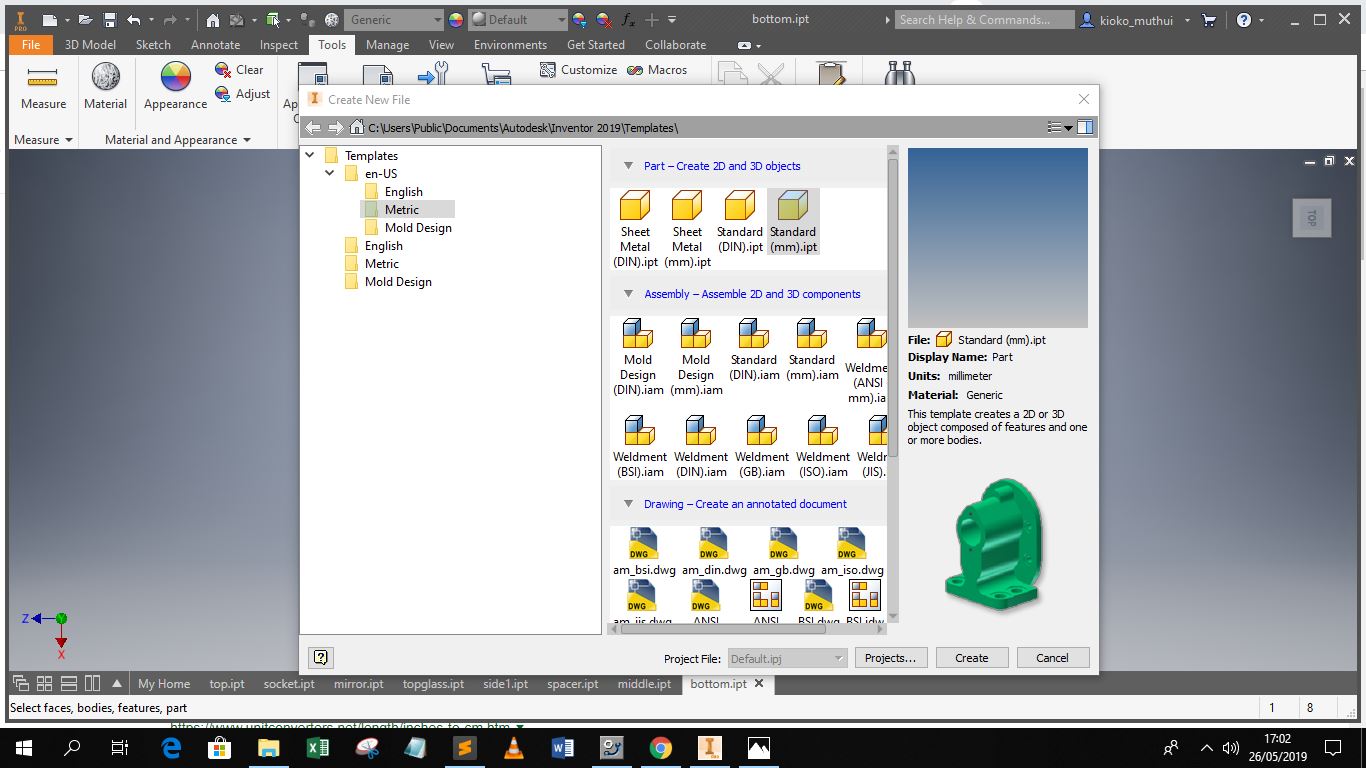
Task: Open the Macros command in the ribbon
Action: (657, 70)
